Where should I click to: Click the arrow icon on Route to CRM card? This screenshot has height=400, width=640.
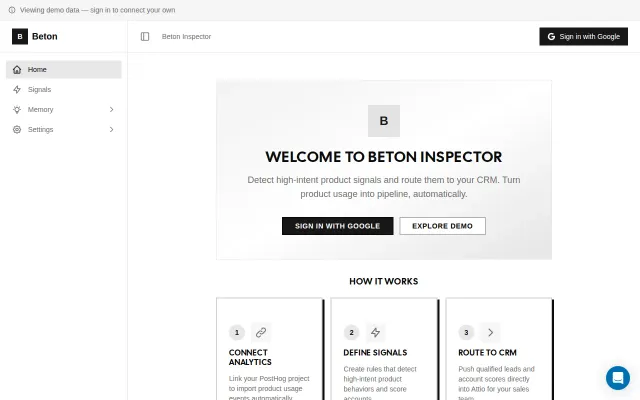[x=490, y=333]
